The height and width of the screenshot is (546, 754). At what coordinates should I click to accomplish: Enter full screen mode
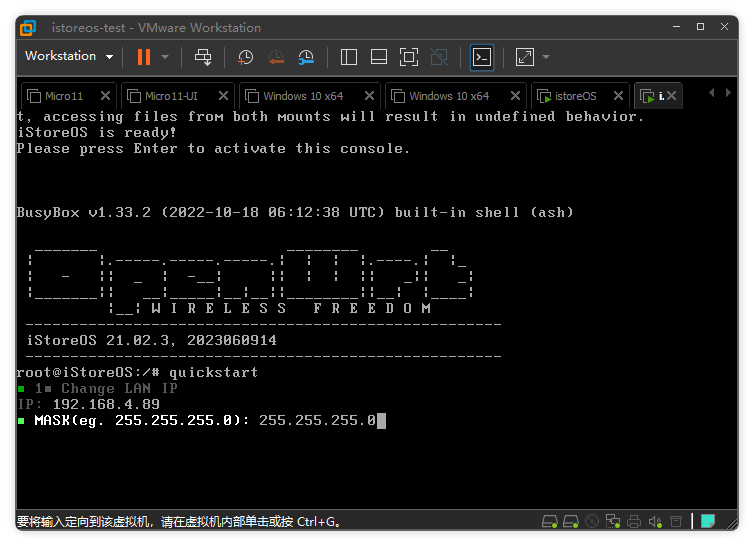(409, 57)
